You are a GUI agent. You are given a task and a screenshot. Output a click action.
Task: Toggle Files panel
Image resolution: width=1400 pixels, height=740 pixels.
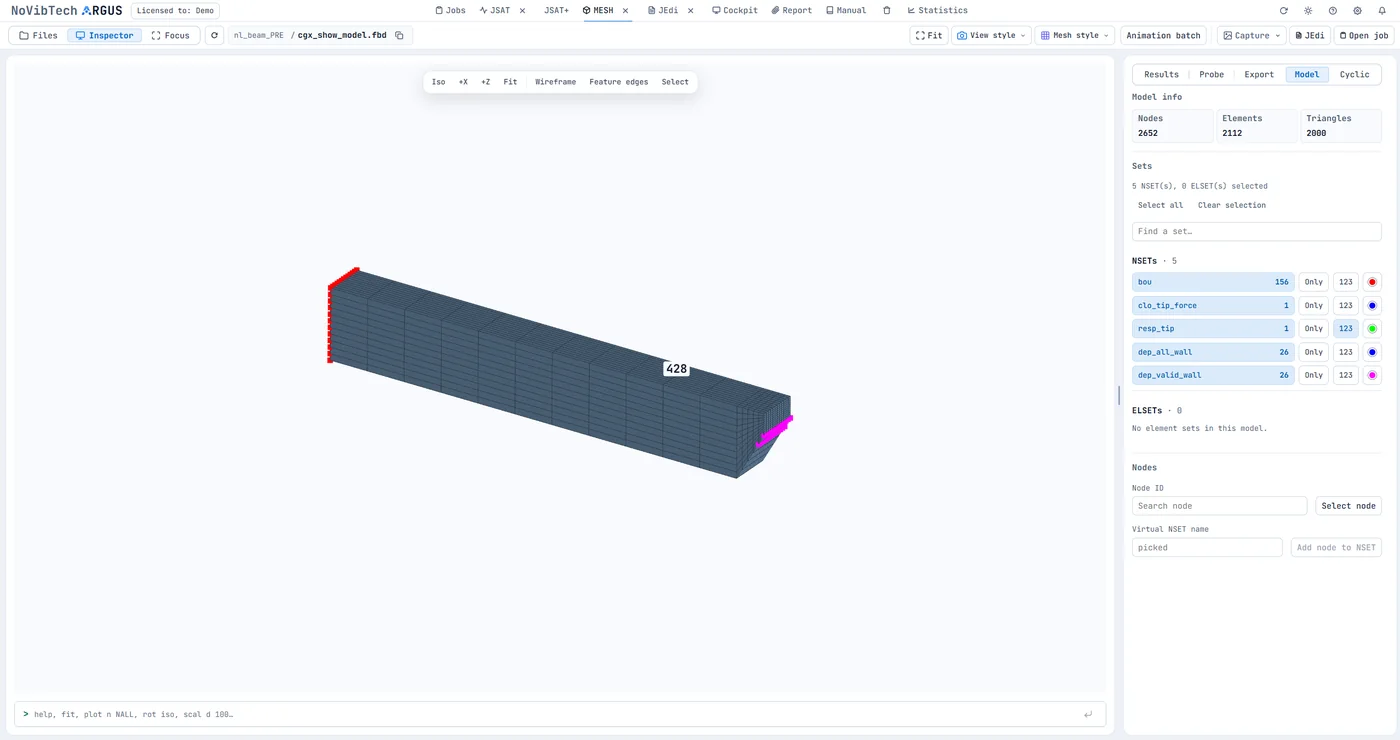click(39, 35)
